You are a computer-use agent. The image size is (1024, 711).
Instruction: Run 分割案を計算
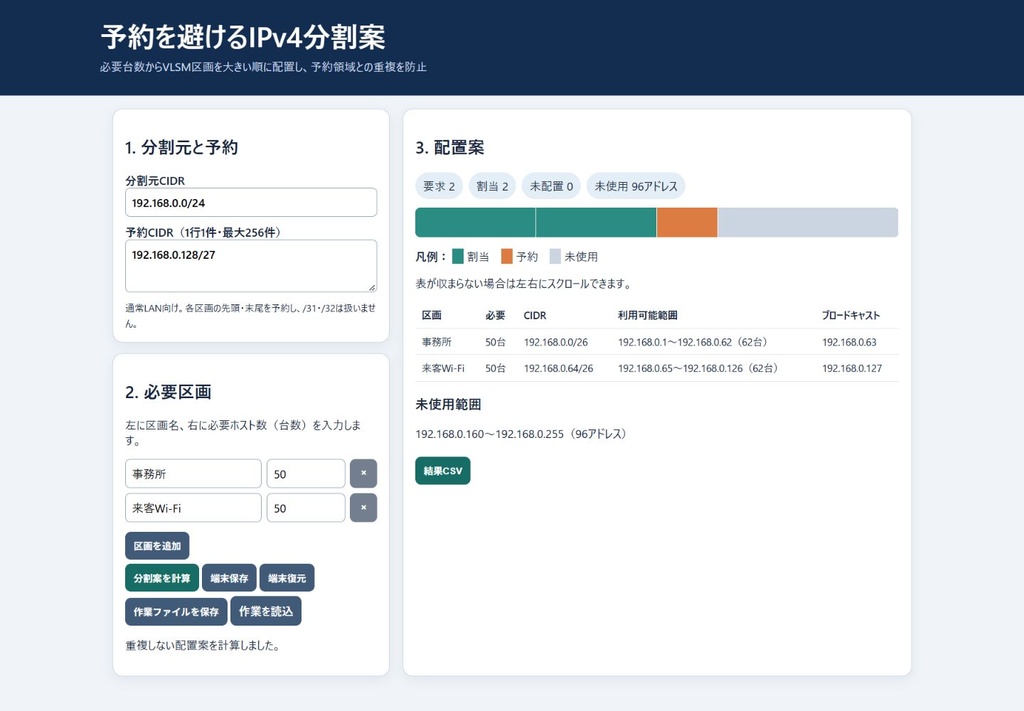tap(162, 578)
